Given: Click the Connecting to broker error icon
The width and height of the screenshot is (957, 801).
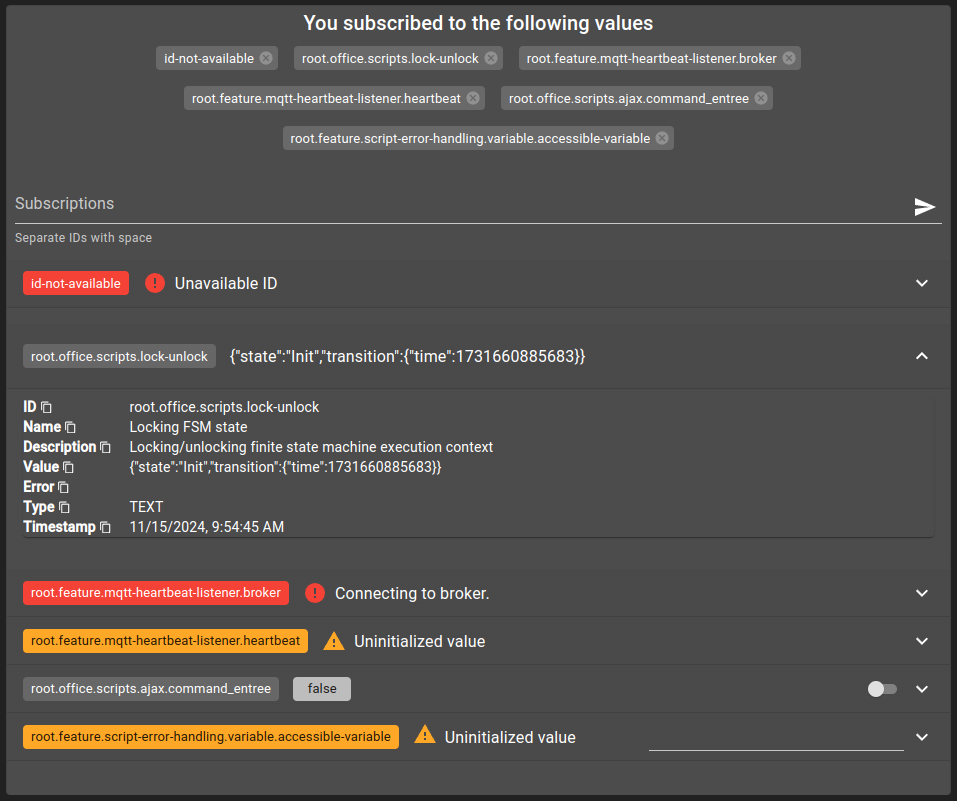Looking at the screenshot, I should (315, 593).
